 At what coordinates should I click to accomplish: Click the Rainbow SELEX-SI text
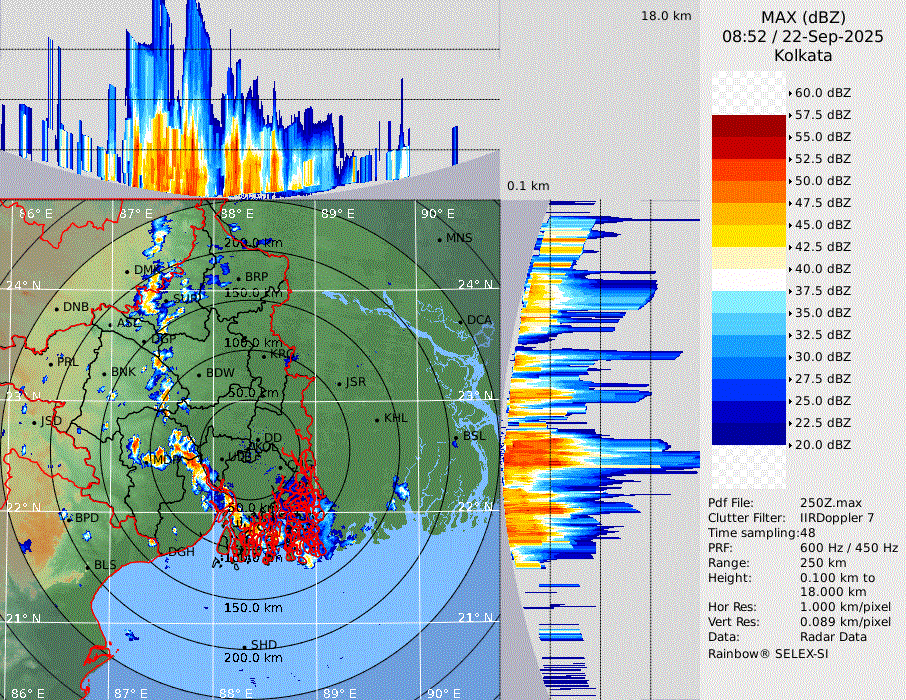point(768,653)
